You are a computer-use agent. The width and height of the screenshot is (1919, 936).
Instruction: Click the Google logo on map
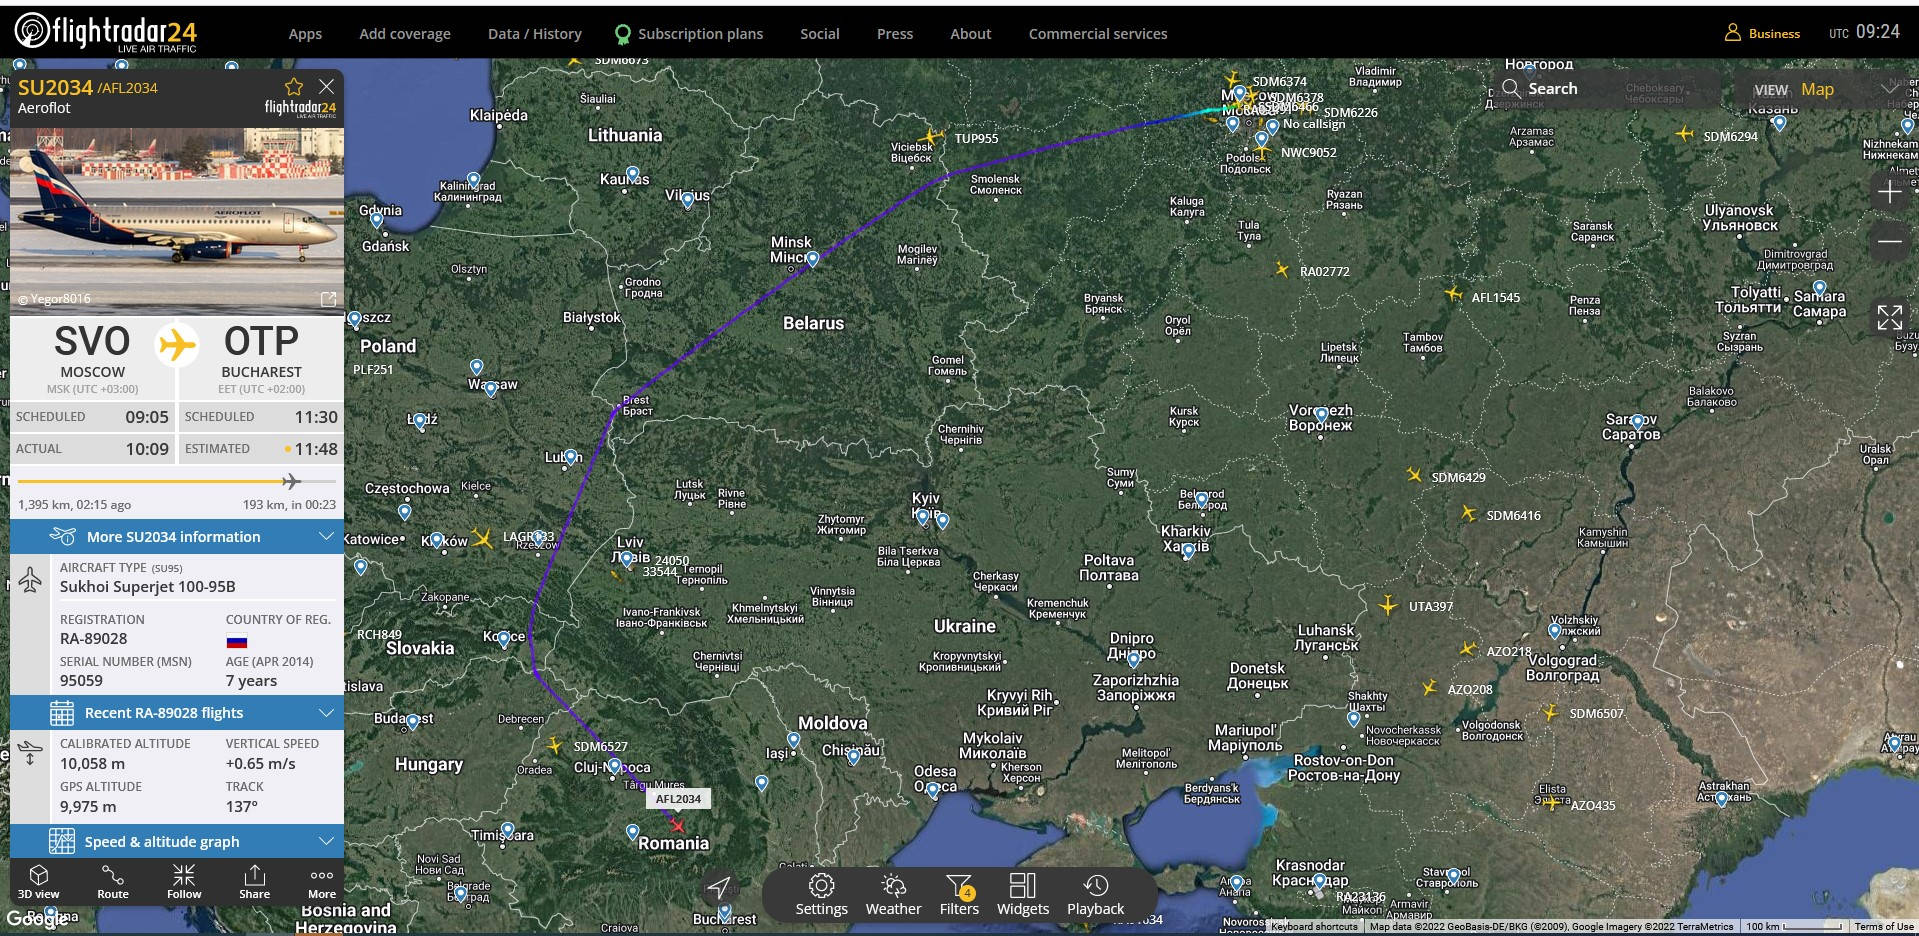point(37,918)
